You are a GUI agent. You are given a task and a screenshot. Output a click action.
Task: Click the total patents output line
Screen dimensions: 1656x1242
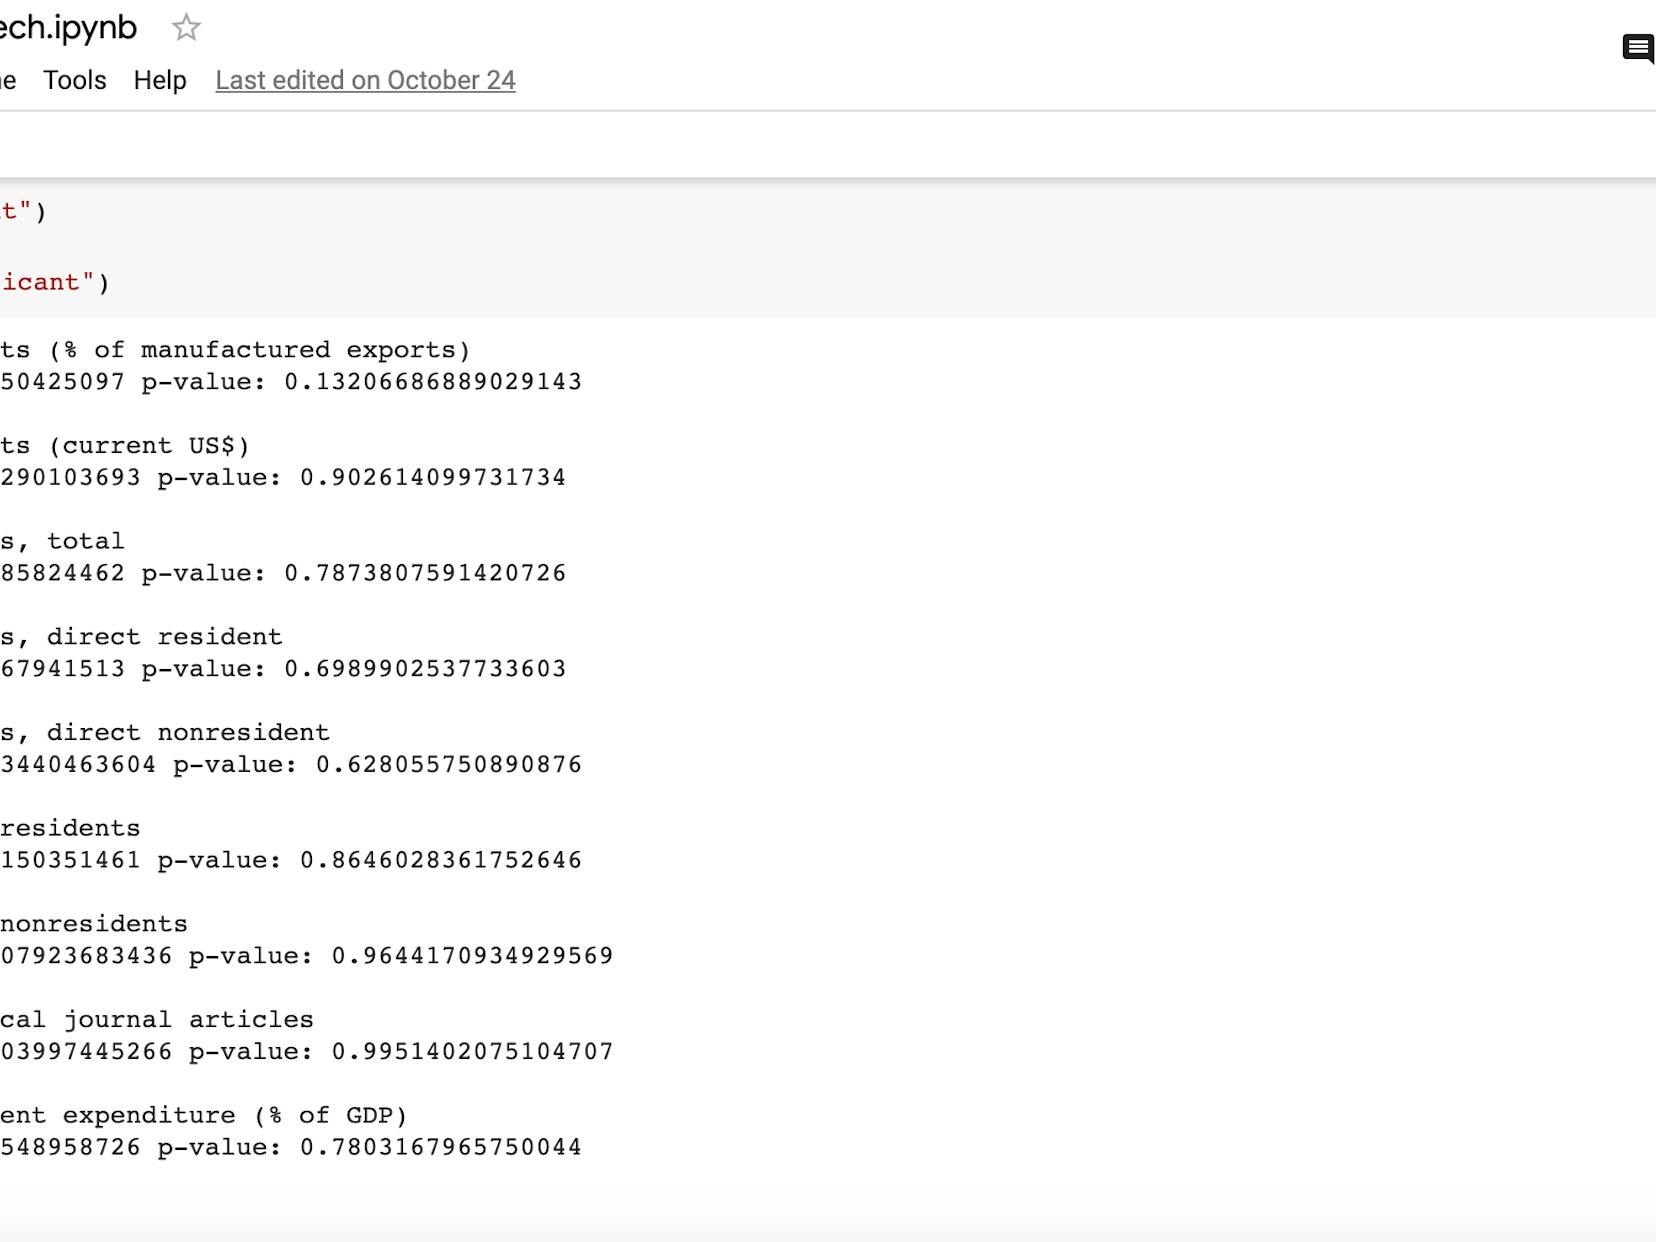pos(283,573)
